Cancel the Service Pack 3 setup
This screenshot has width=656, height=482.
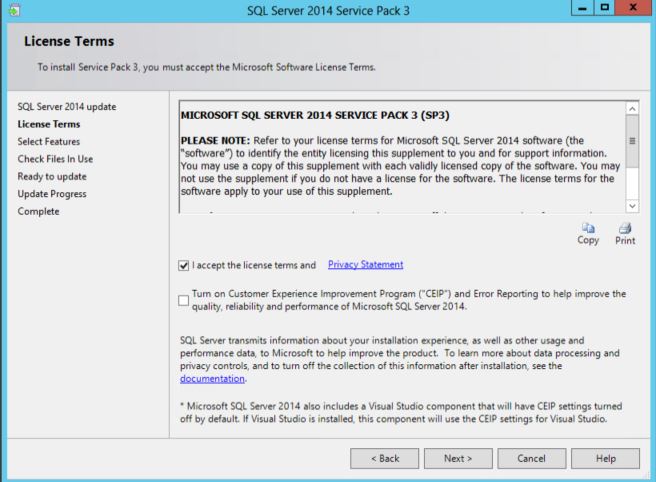click(532, 459)
